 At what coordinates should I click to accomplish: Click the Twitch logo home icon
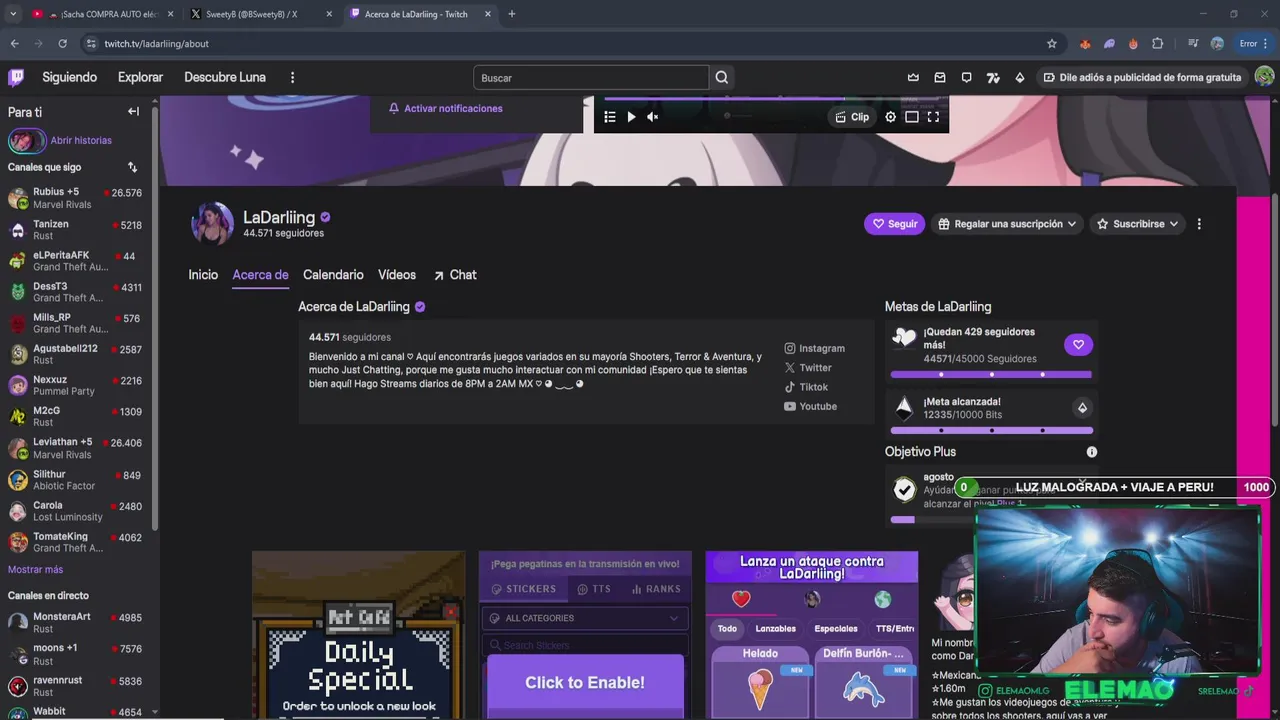tap(16, 77)
